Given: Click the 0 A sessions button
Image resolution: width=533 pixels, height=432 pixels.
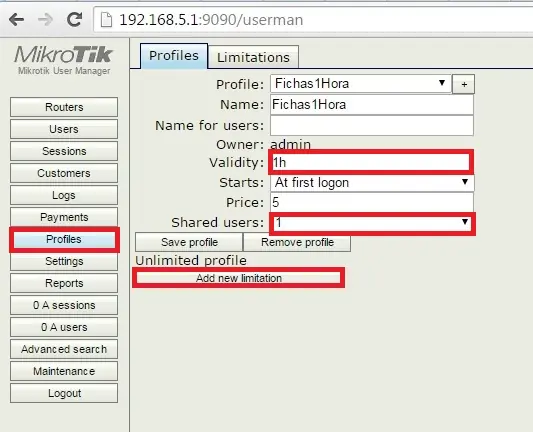Looking at the screenshot, I should click(x=64, y=305).
